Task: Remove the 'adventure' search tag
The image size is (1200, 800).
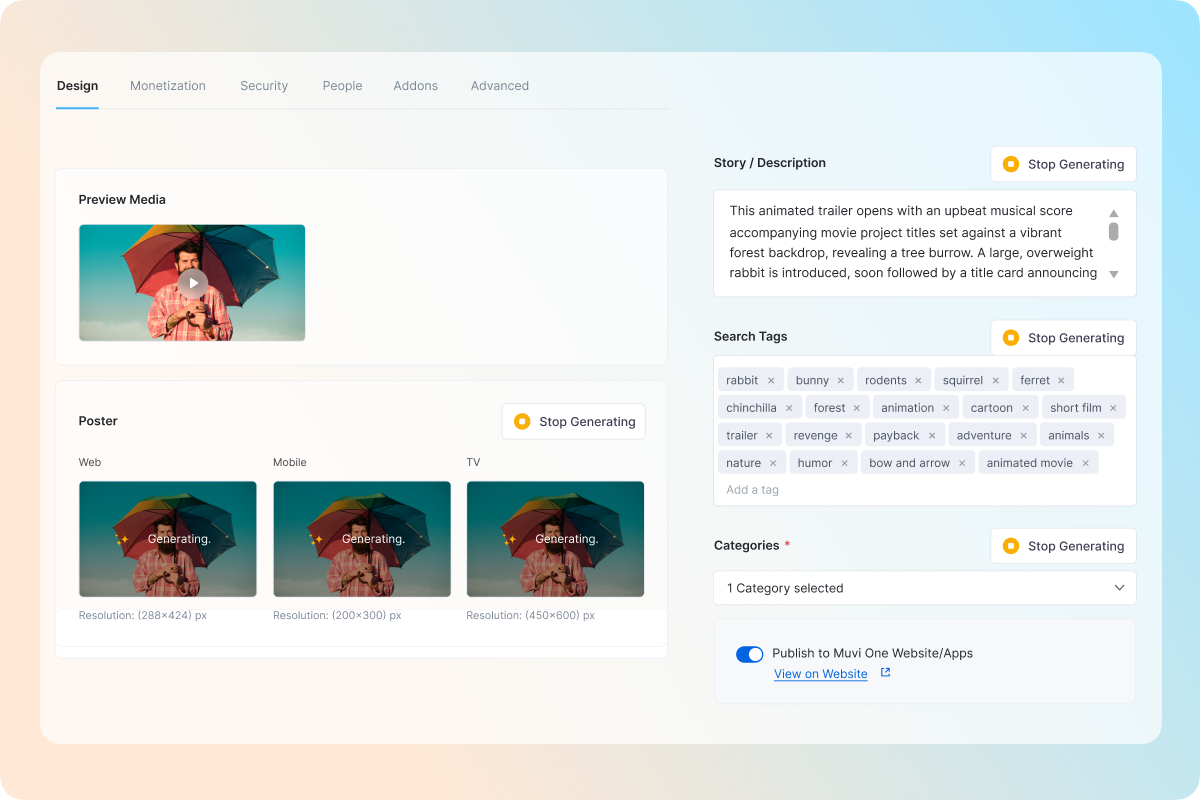Action: tap(1023, 436)
